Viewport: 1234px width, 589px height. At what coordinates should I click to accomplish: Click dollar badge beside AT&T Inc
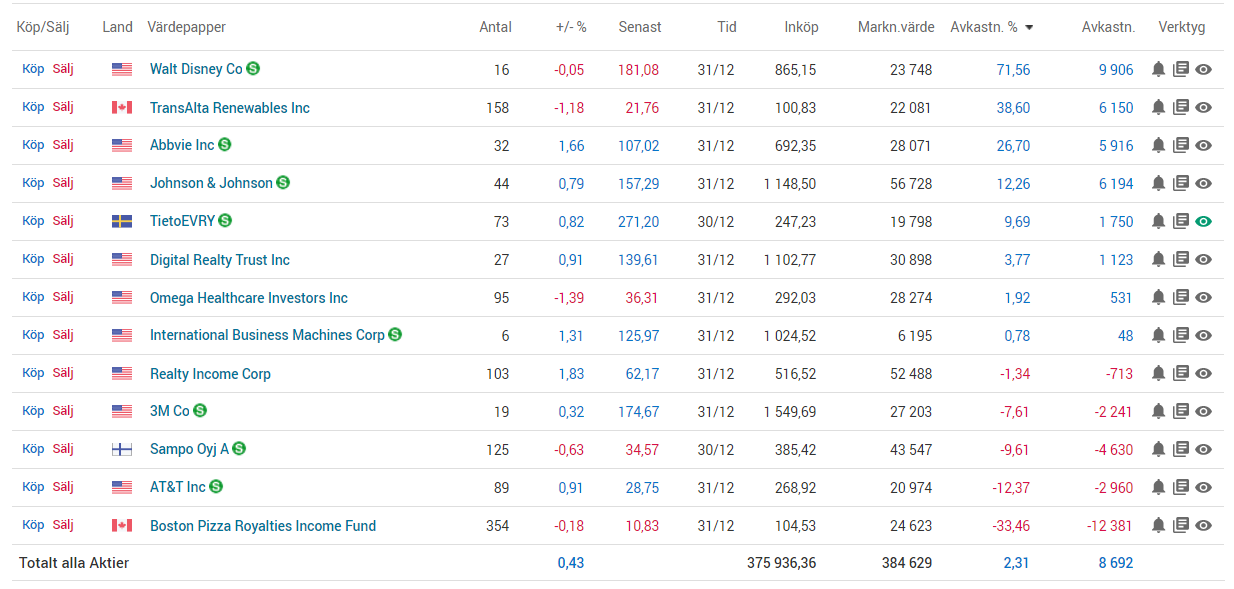[216, 486]
